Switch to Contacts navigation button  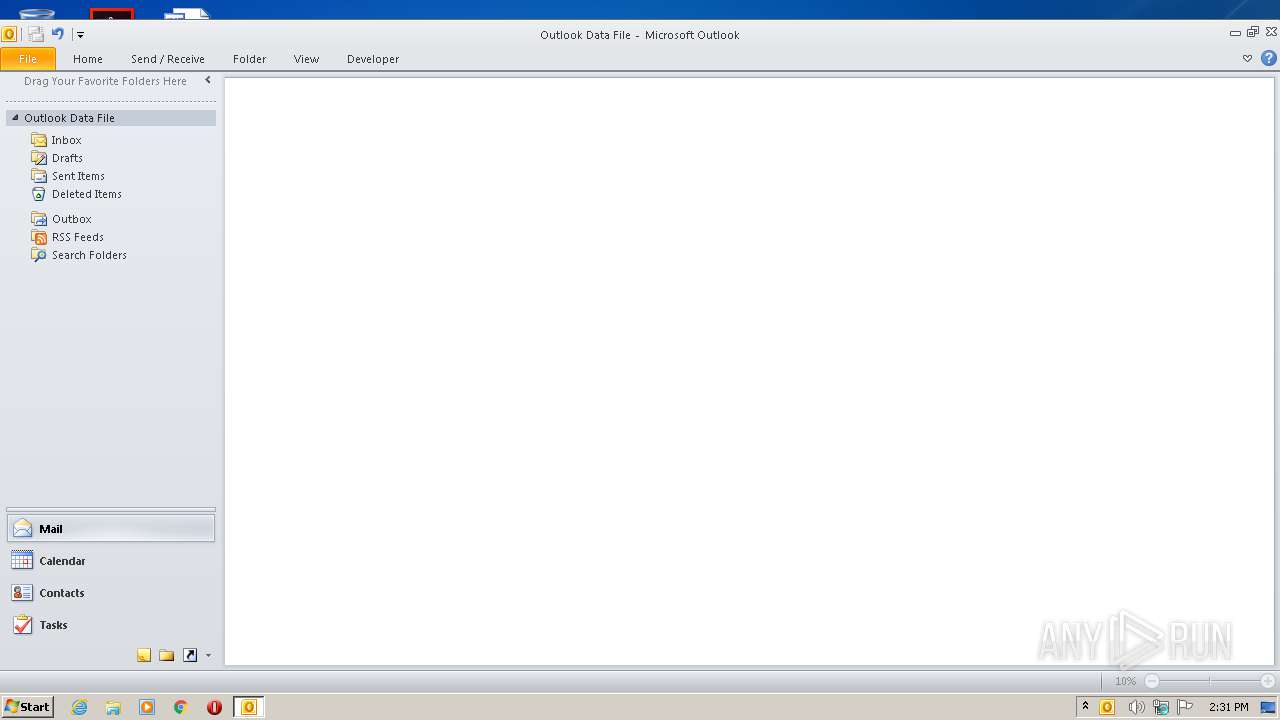click(111, 593)
